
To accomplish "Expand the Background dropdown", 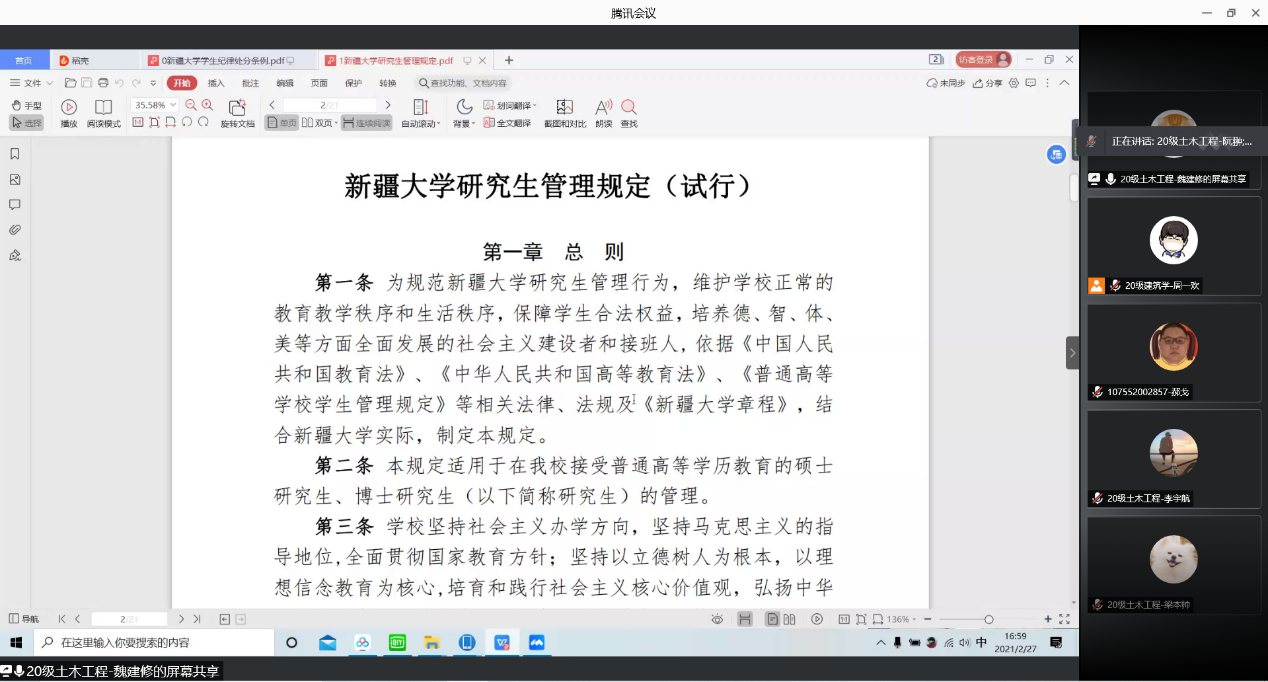I will point(464,124).
